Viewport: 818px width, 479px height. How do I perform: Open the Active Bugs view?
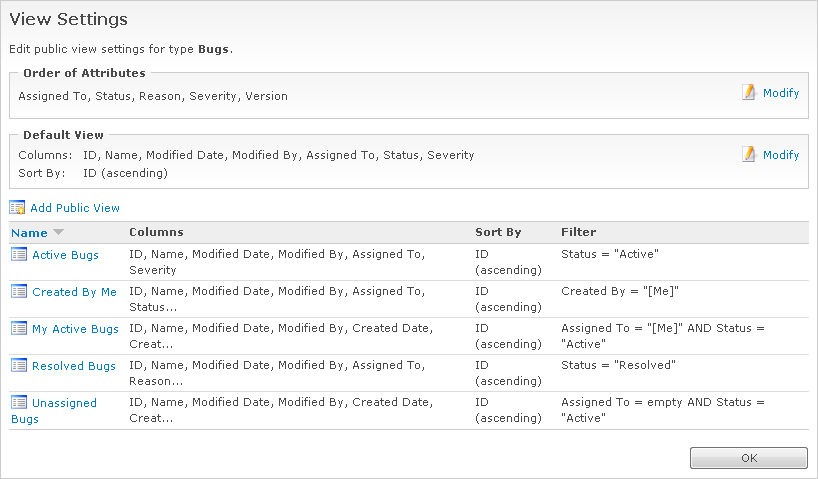click(x=65, y=255)
